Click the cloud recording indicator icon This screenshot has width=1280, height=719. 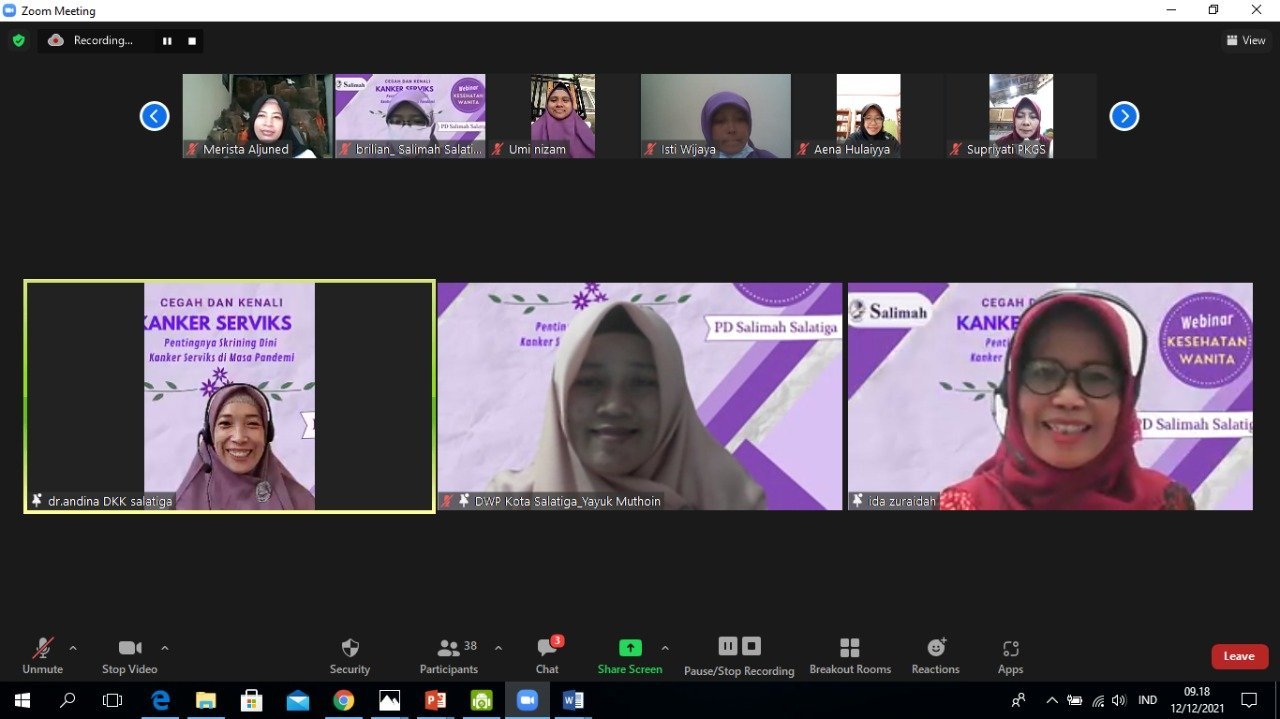[x=56, y=40]
